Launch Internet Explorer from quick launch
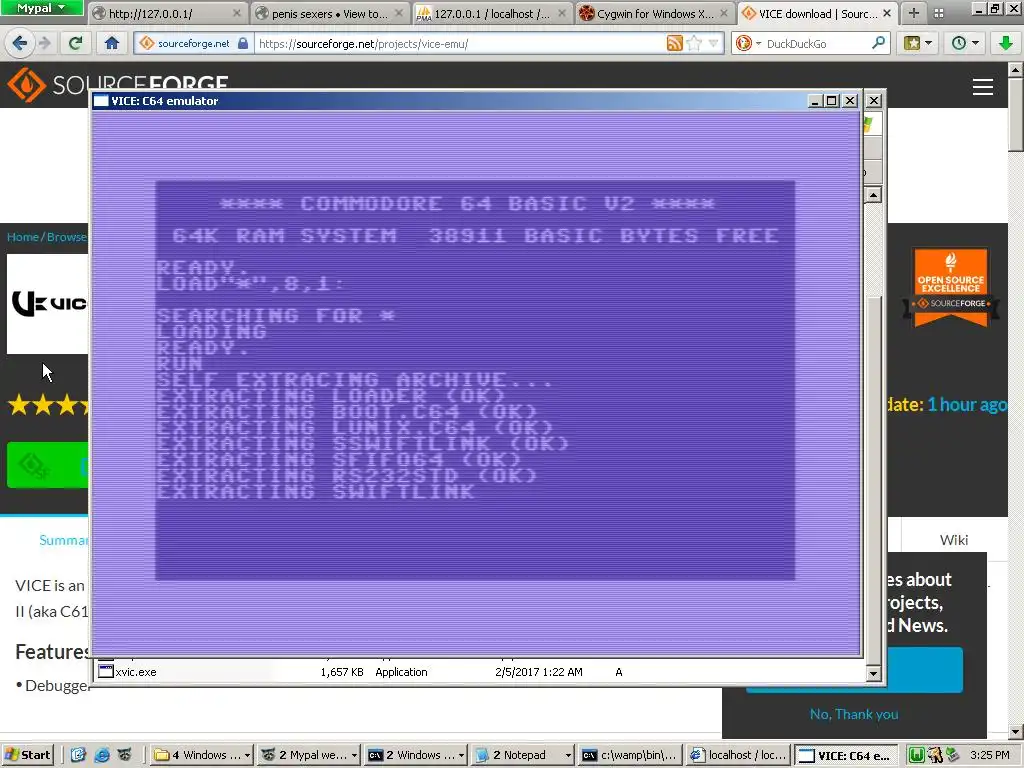Screen dimensions: 1024x768 click(x=101, y=755)
